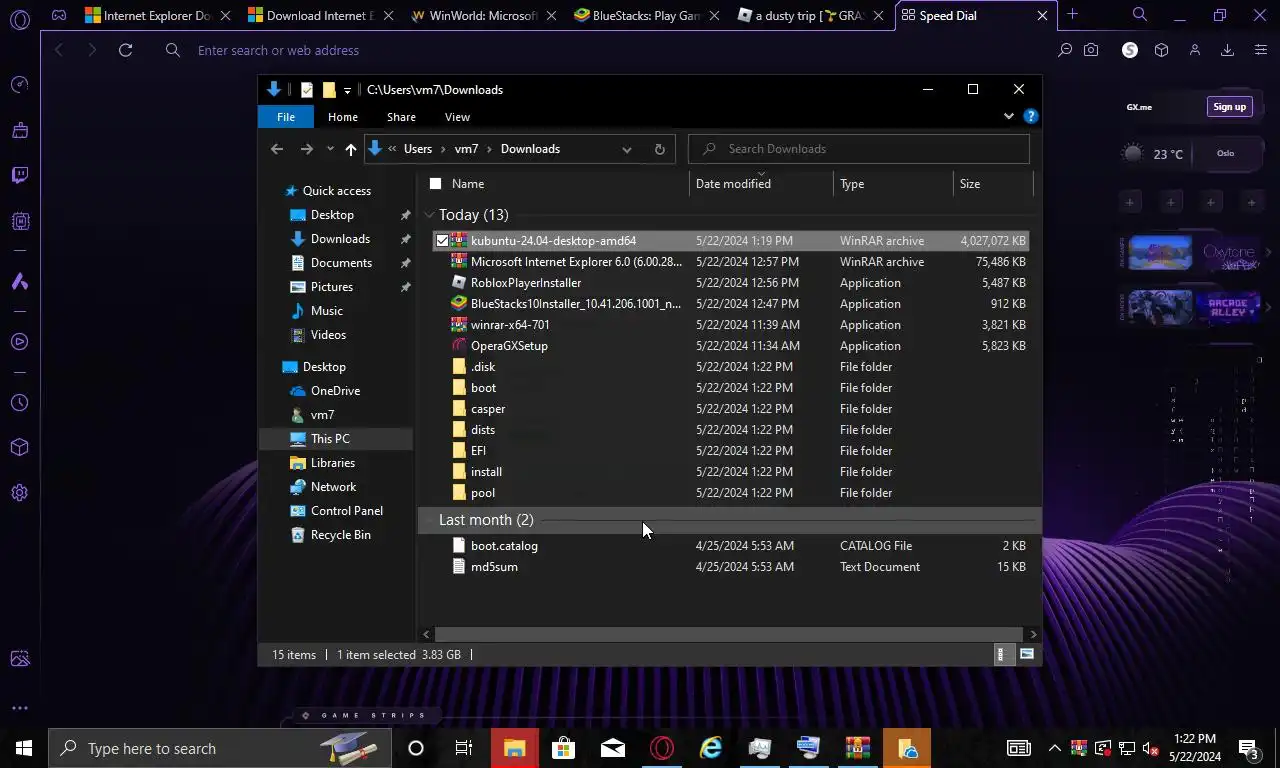The height and width of the screenshot is (768, 1280).
Task: Open Quick Access Toolbar customize dropdown
Action: [347, 90]
